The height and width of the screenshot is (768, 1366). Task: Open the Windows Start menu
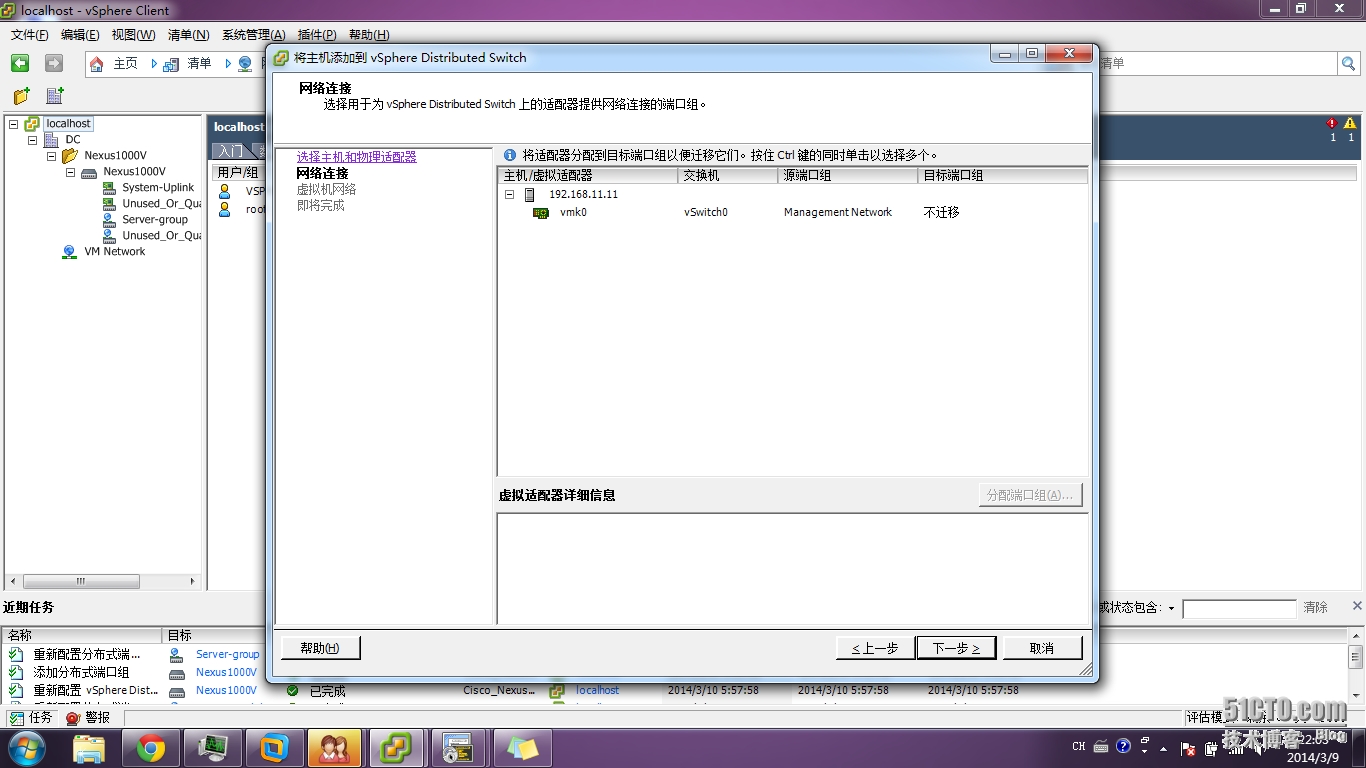click(x=27, y=748)
